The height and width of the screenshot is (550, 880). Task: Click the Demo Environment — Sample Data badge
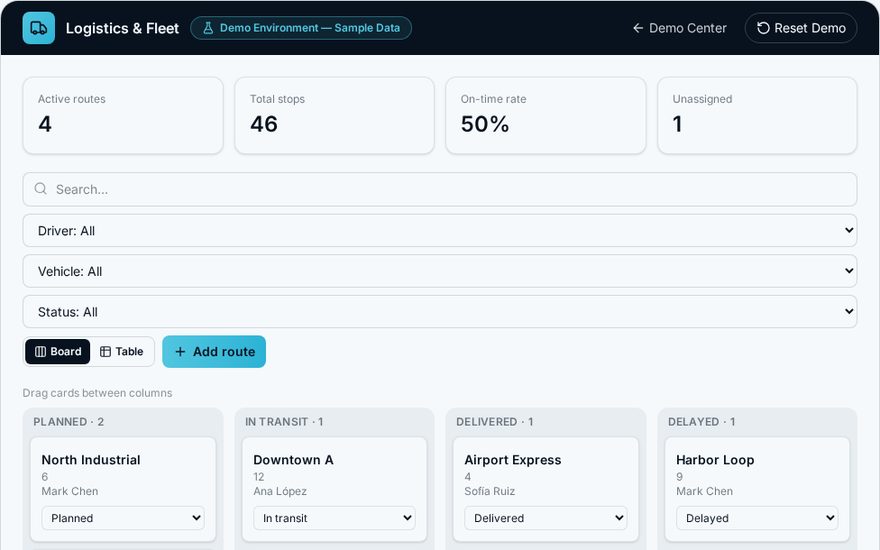click(x=301, y=28)
